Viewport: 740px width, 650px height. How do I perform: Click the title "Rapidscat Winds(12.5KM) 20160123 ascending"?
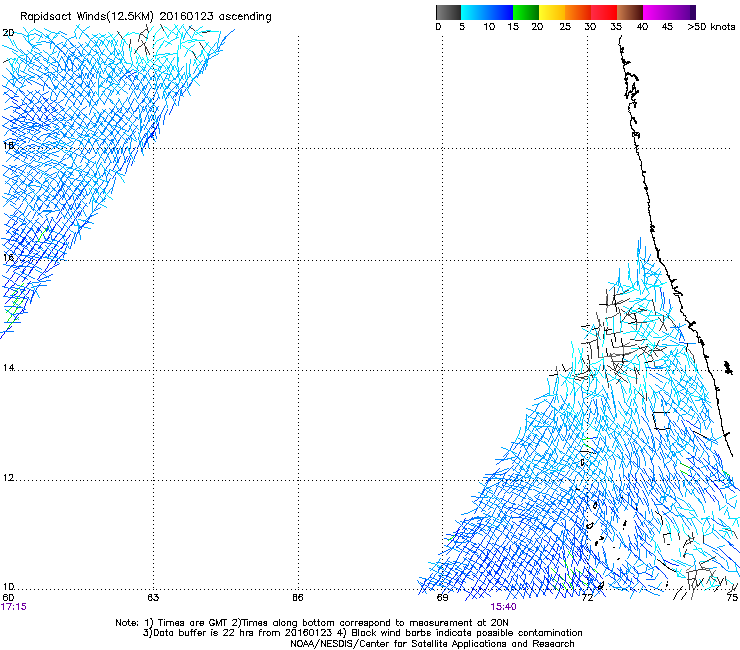146,17
